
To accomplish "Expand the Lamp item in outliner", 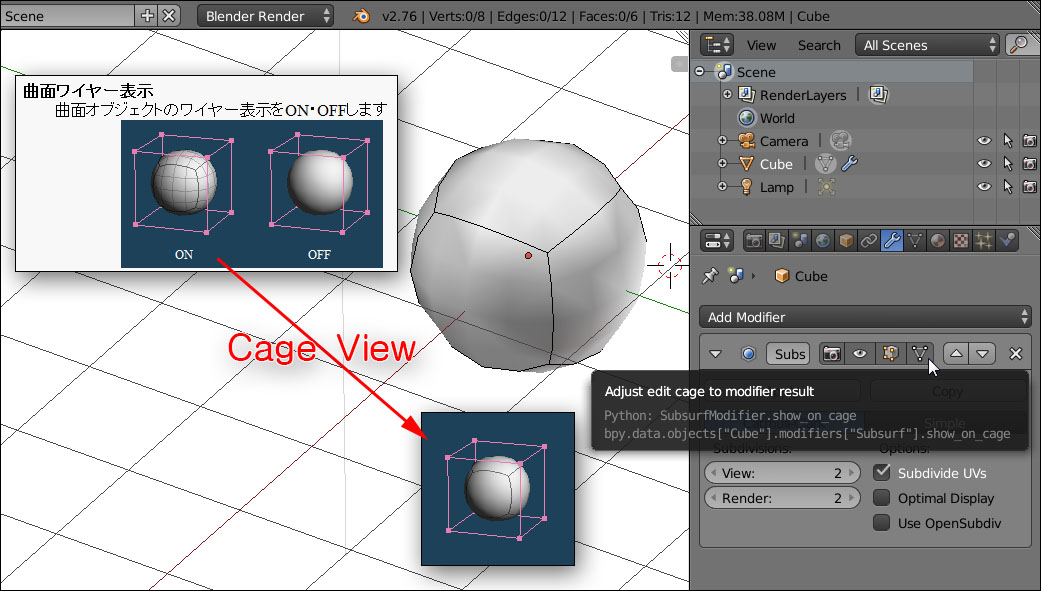I will (x=722, y=187).
